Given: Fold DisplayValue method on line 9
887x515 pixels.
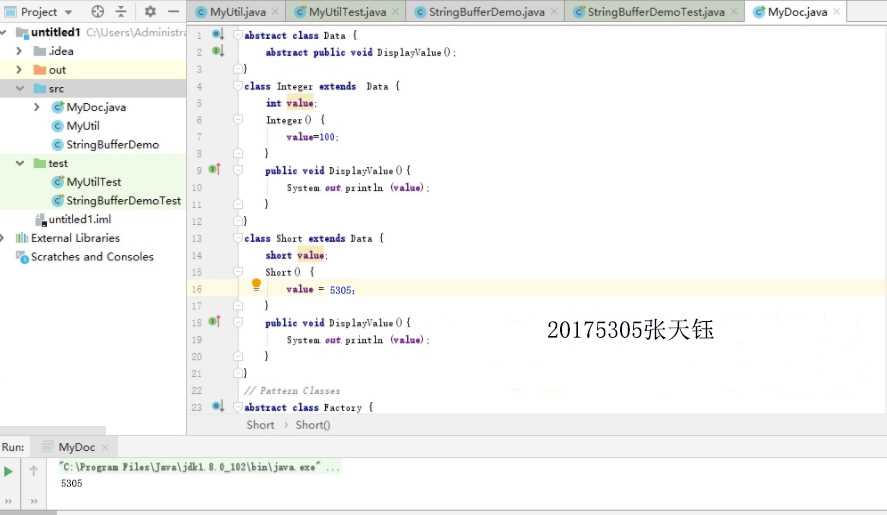Looking at the screenshot, I should tap(238, 170).
